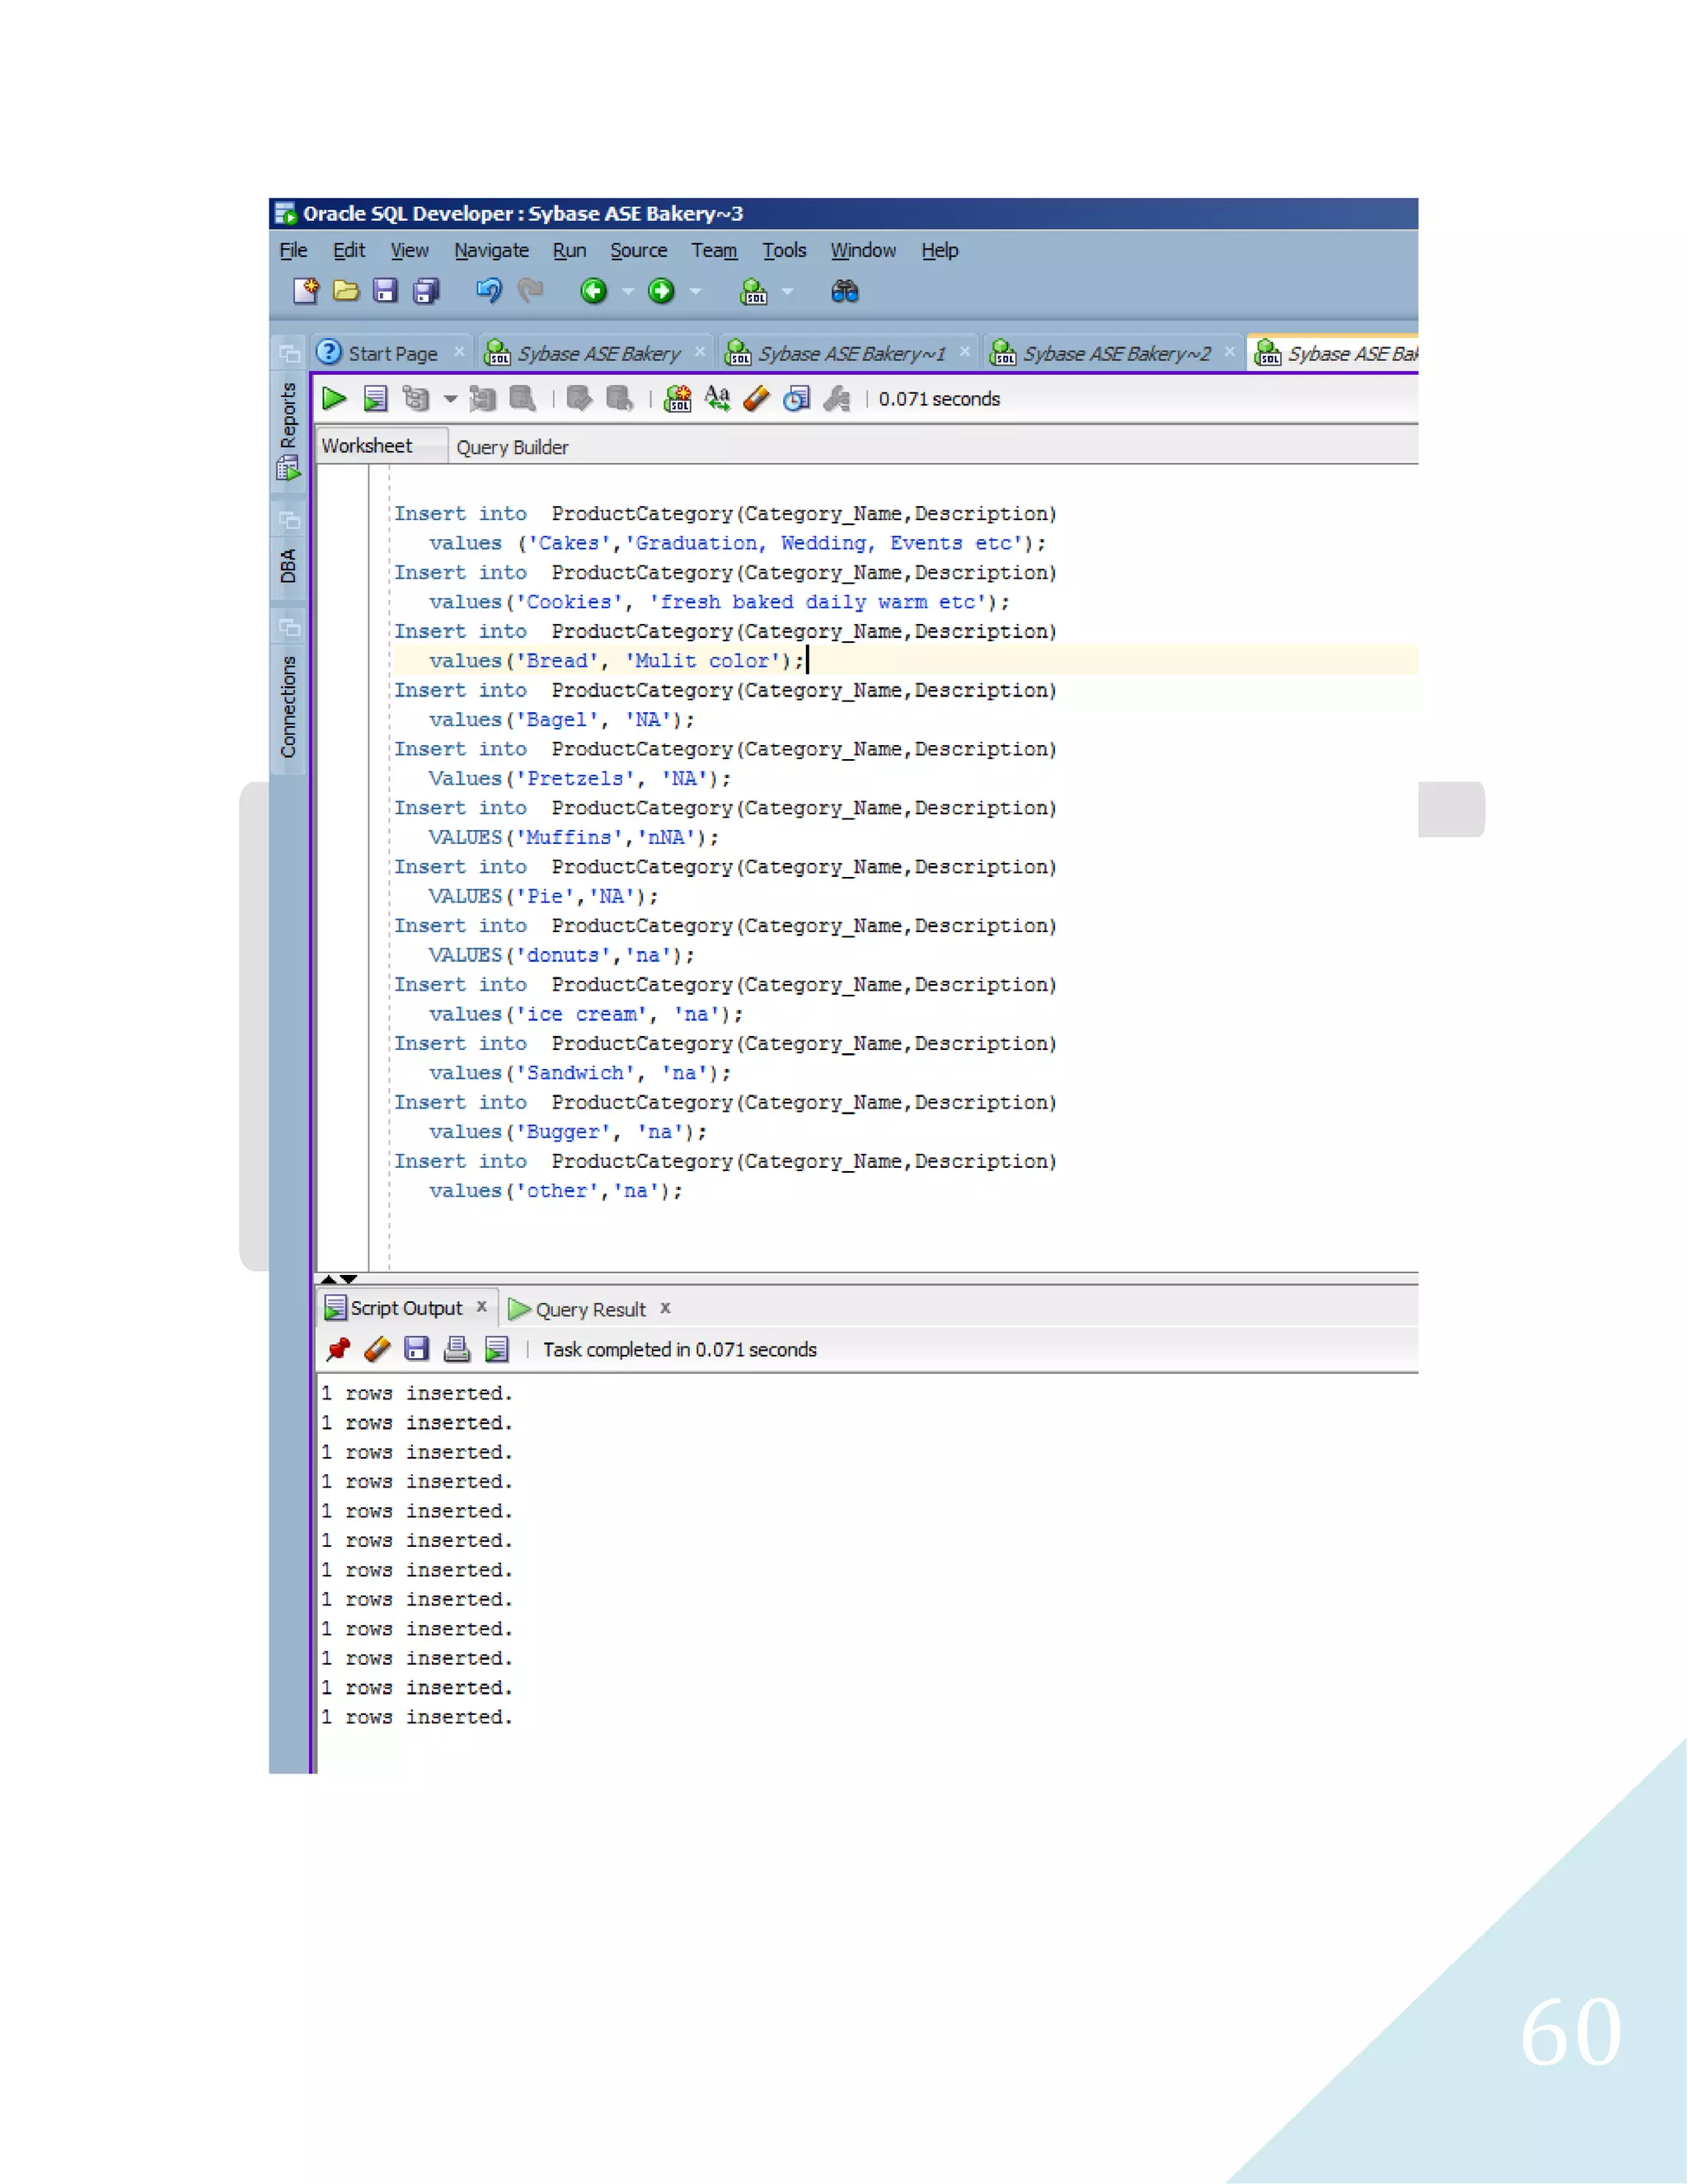Open the Connections side panel
This screenshot has width=1688, height=2184.
(288, 706)
